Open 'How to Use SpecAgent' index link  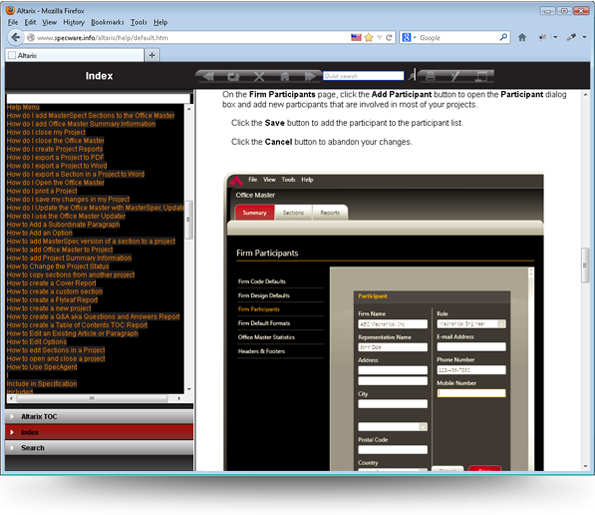(42, 367)
